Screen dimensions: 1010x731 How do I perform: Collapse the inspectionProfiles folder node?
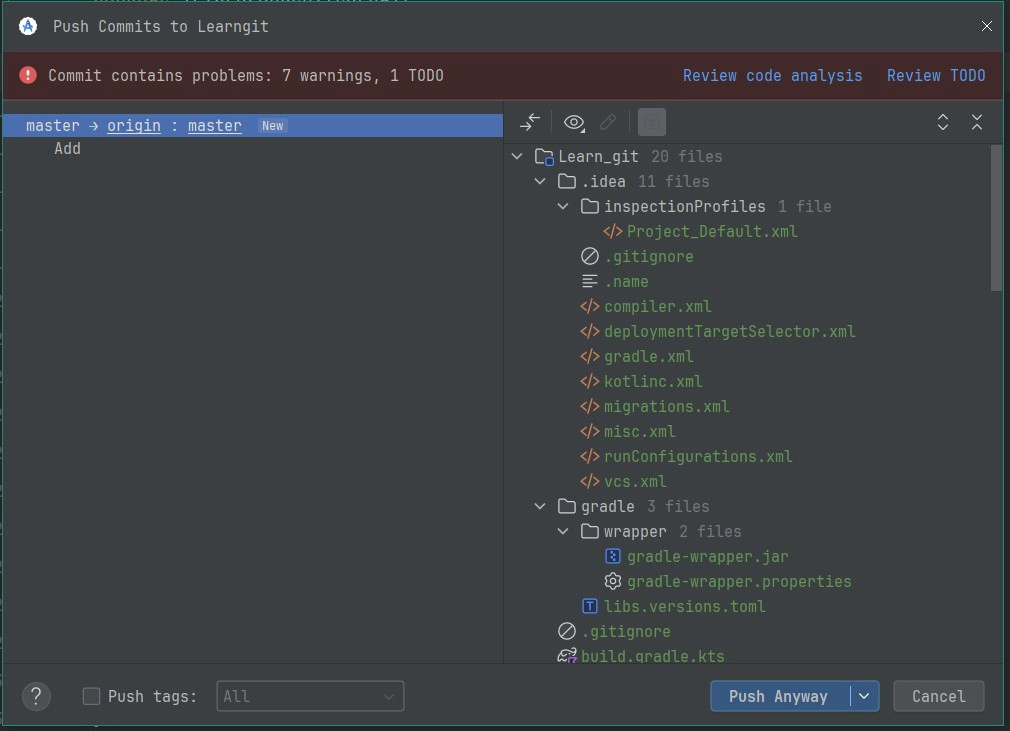point(563,207)
